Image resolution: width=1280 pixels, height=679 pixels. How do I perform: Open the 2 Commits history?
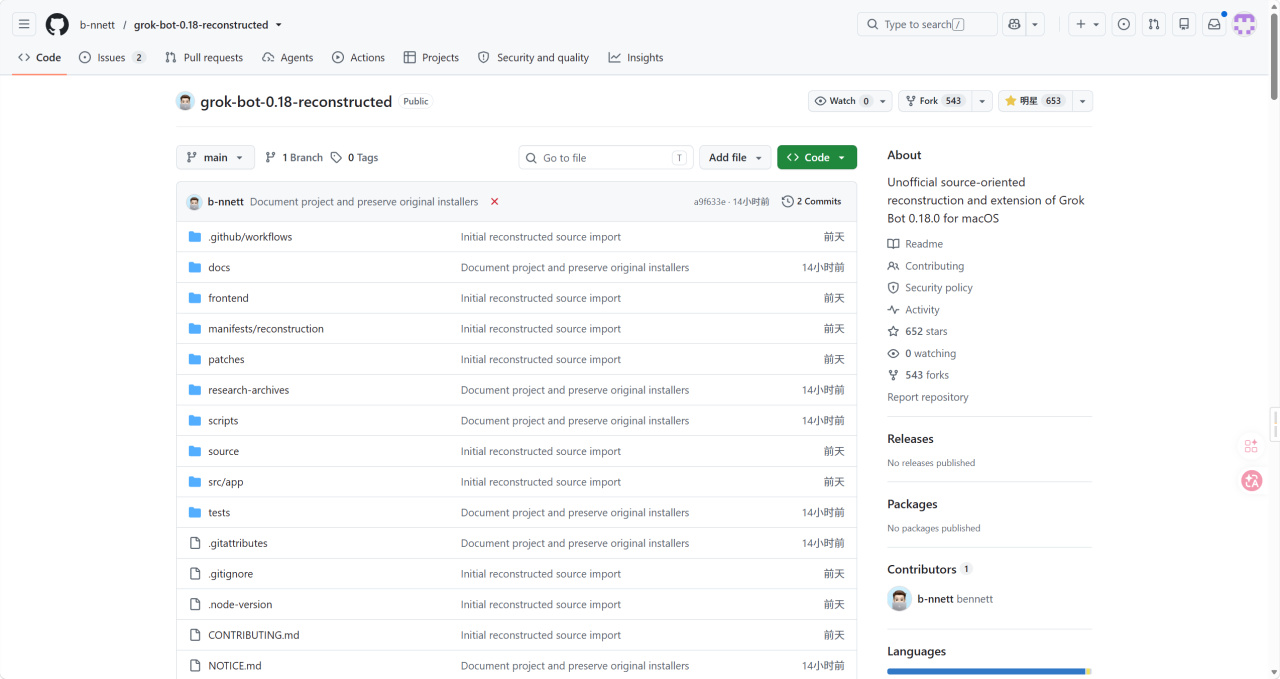click(x=812, y=201)
